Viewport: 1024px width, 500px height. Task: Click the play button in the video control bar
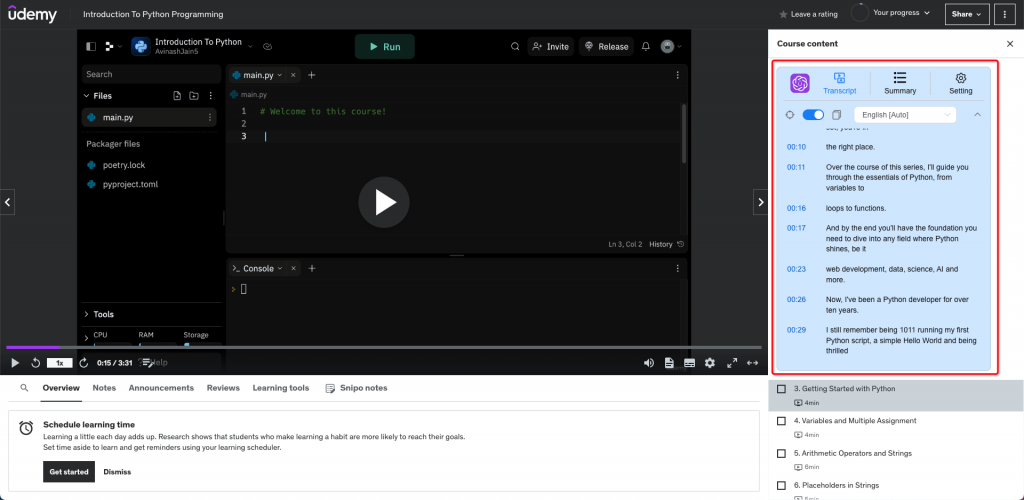pyautogui.click(x=15, y=363)
